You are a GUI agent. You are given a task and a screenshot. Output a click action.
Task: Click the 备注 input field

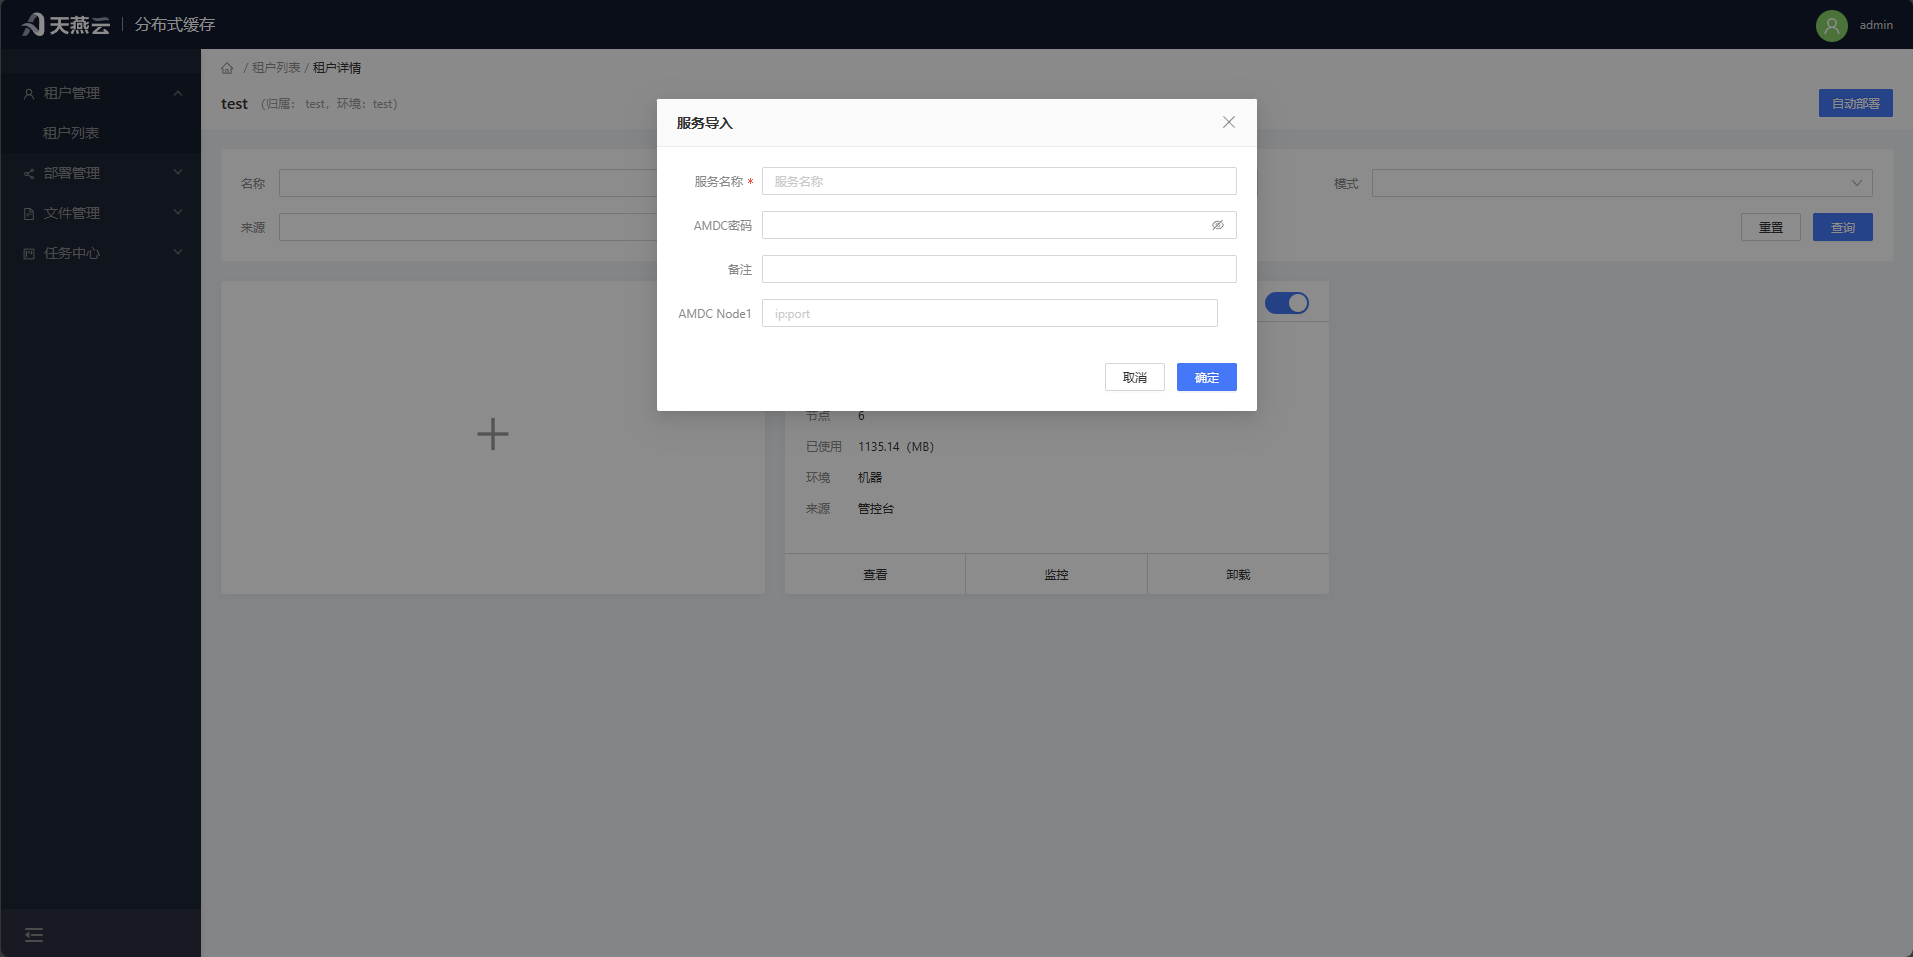[999, 269]
